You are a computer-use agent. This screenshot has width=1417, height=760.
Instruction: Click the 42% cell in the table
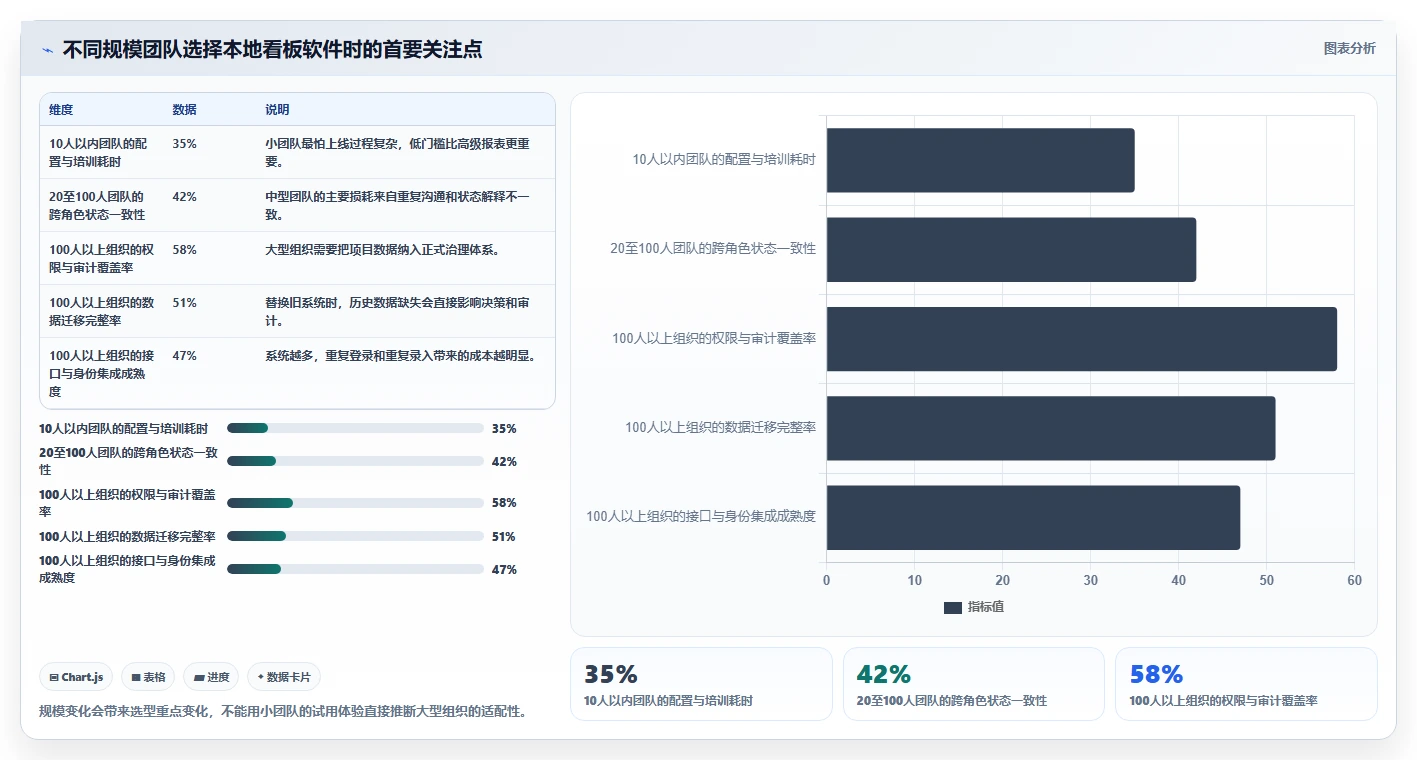point(184,197)
